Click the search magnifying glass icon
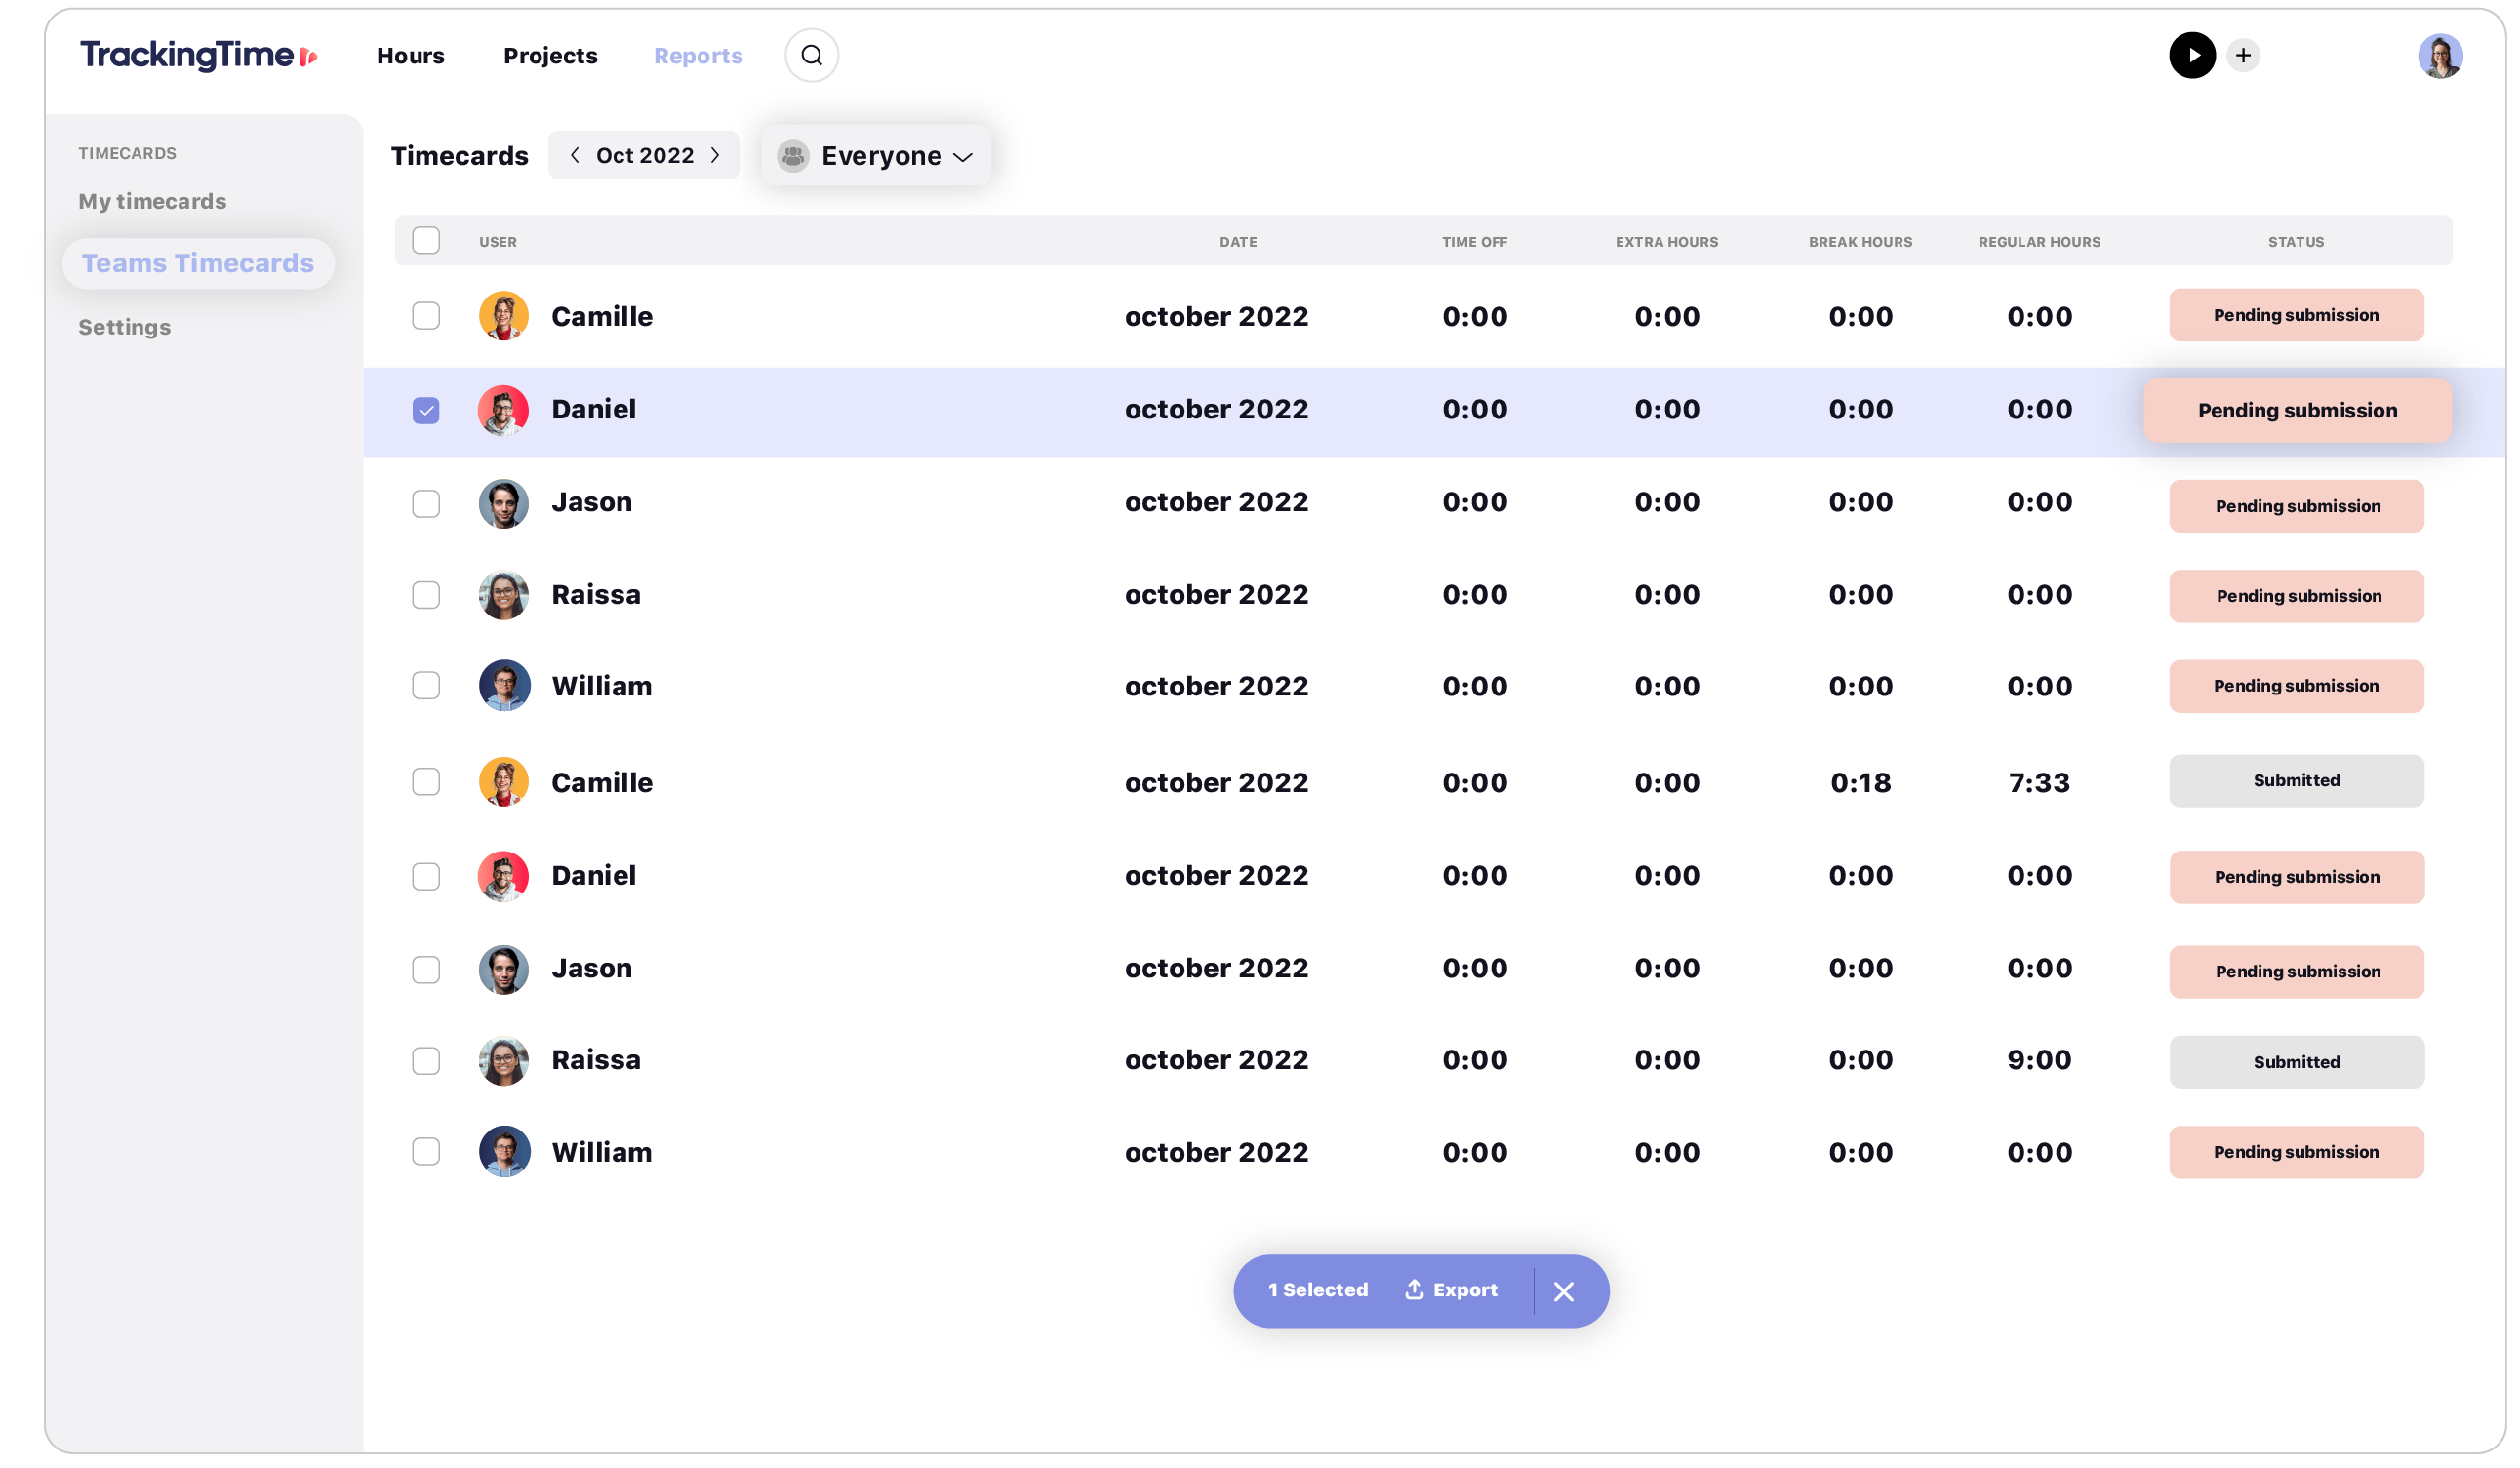 coord(811,55)
